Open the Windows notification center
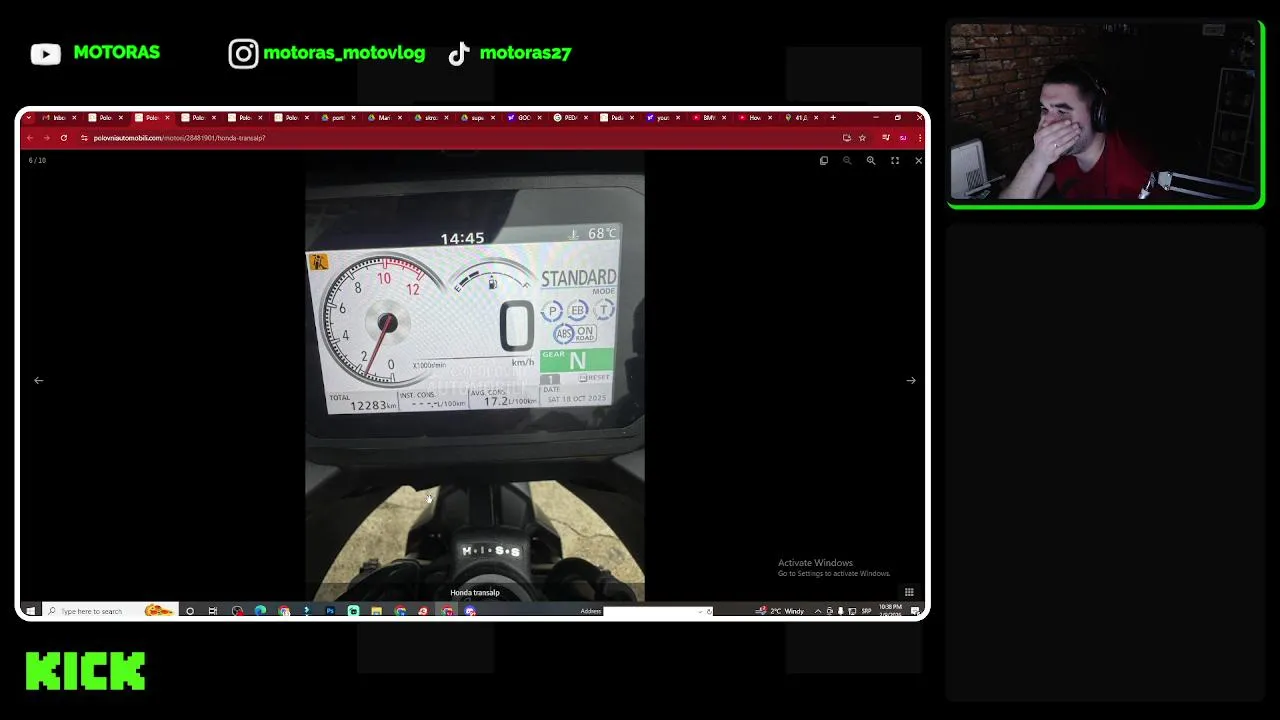This screenshot has height=720, width=1280. (915, 611)
